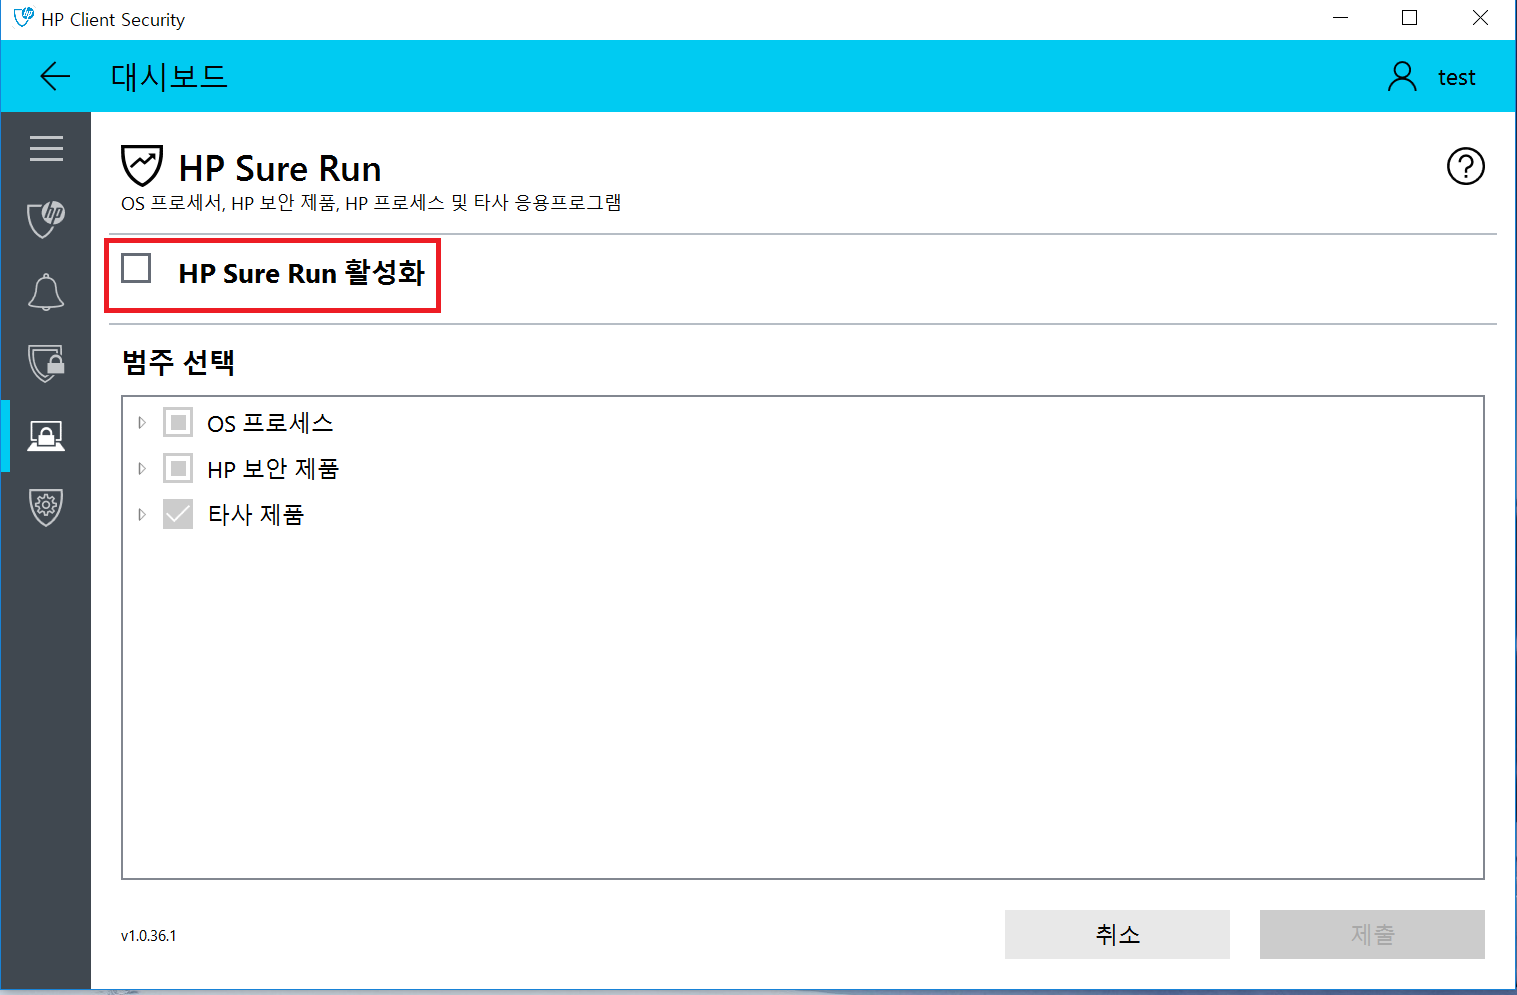Open shield with padlock sidebar icon
This screenshot has height=995, width=1517.
[x=46, y=363]
